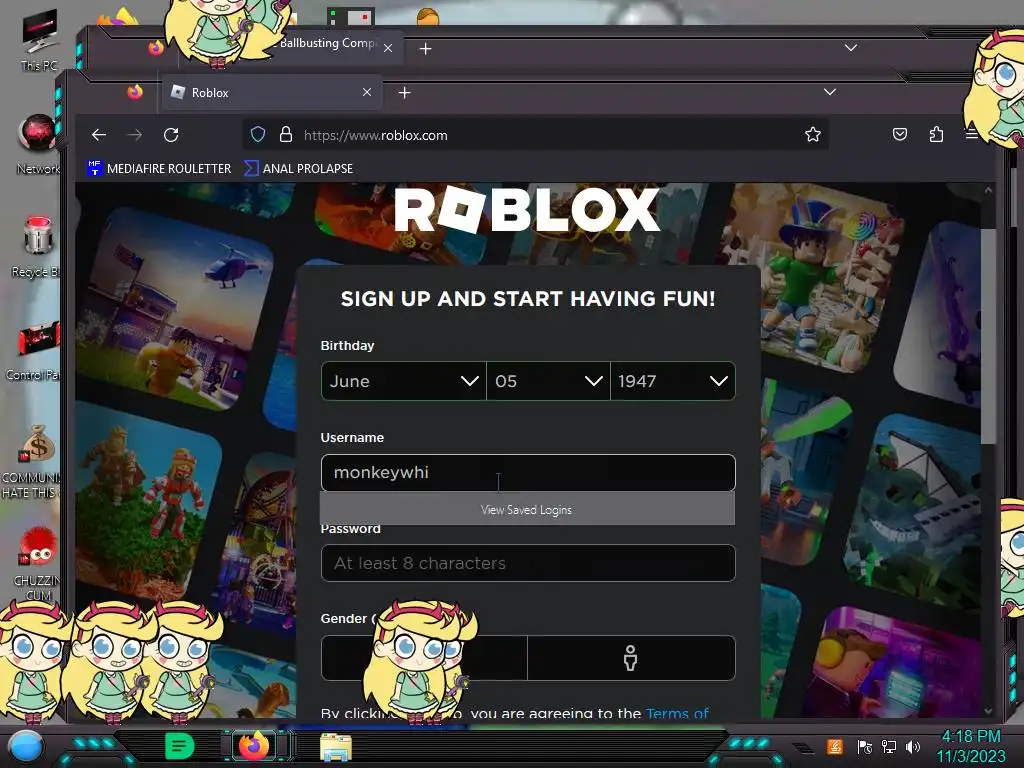The height and width of the screenshot is (768, 1024).
Task: Click the ROBLOX logo
Action: coord(527,210)
